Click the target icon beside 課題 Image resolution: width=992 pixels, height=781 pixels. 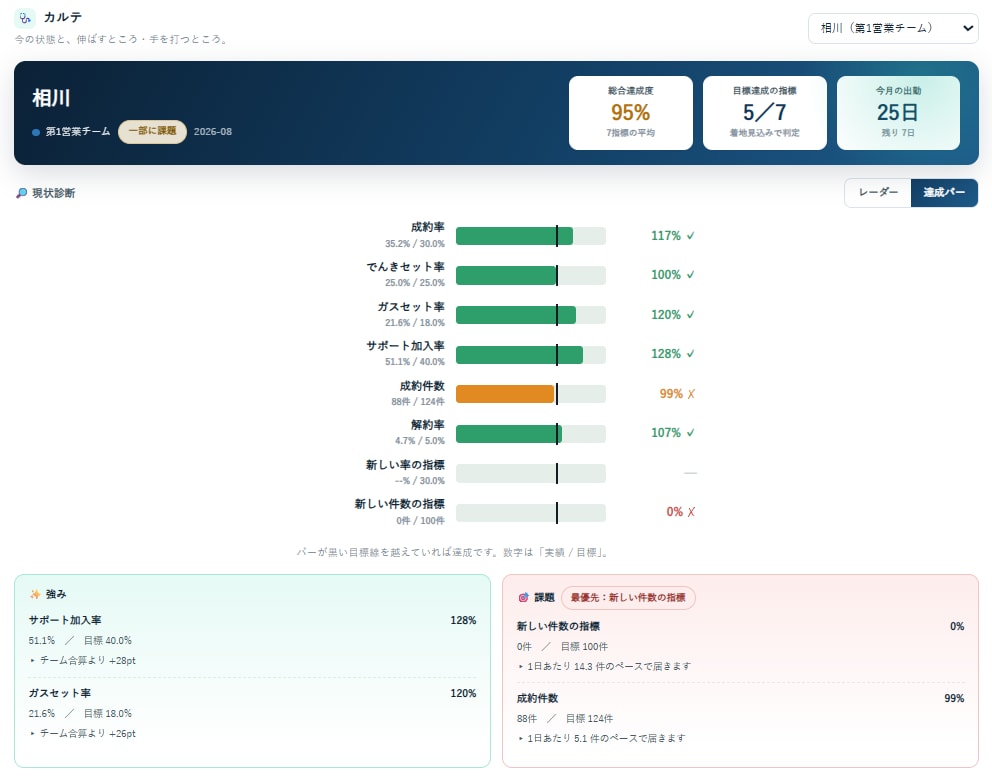(x=523, y=597)
